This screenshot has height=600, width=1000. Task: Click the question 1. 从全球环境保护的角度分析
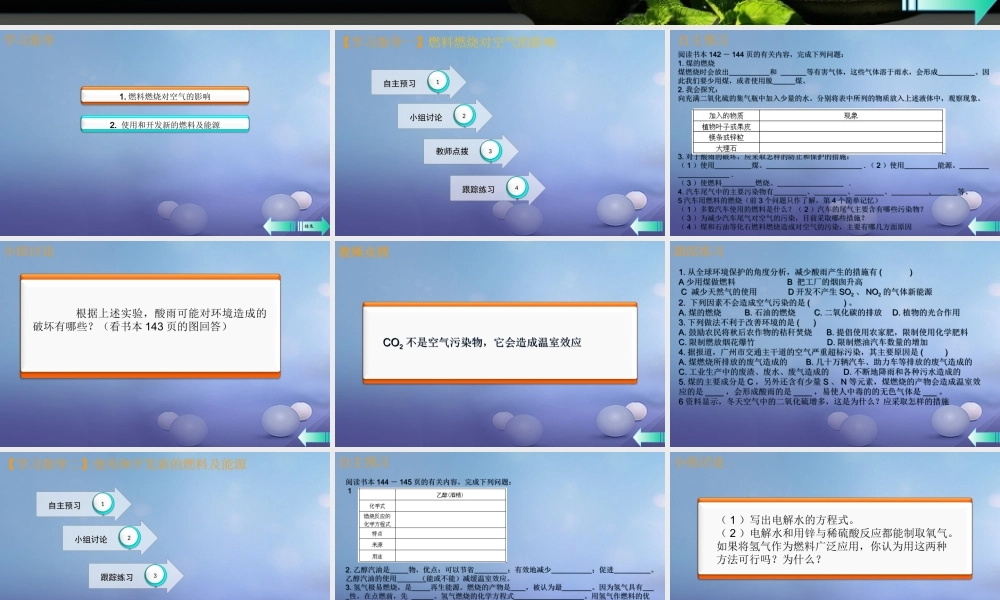click(x=795, y=272)
